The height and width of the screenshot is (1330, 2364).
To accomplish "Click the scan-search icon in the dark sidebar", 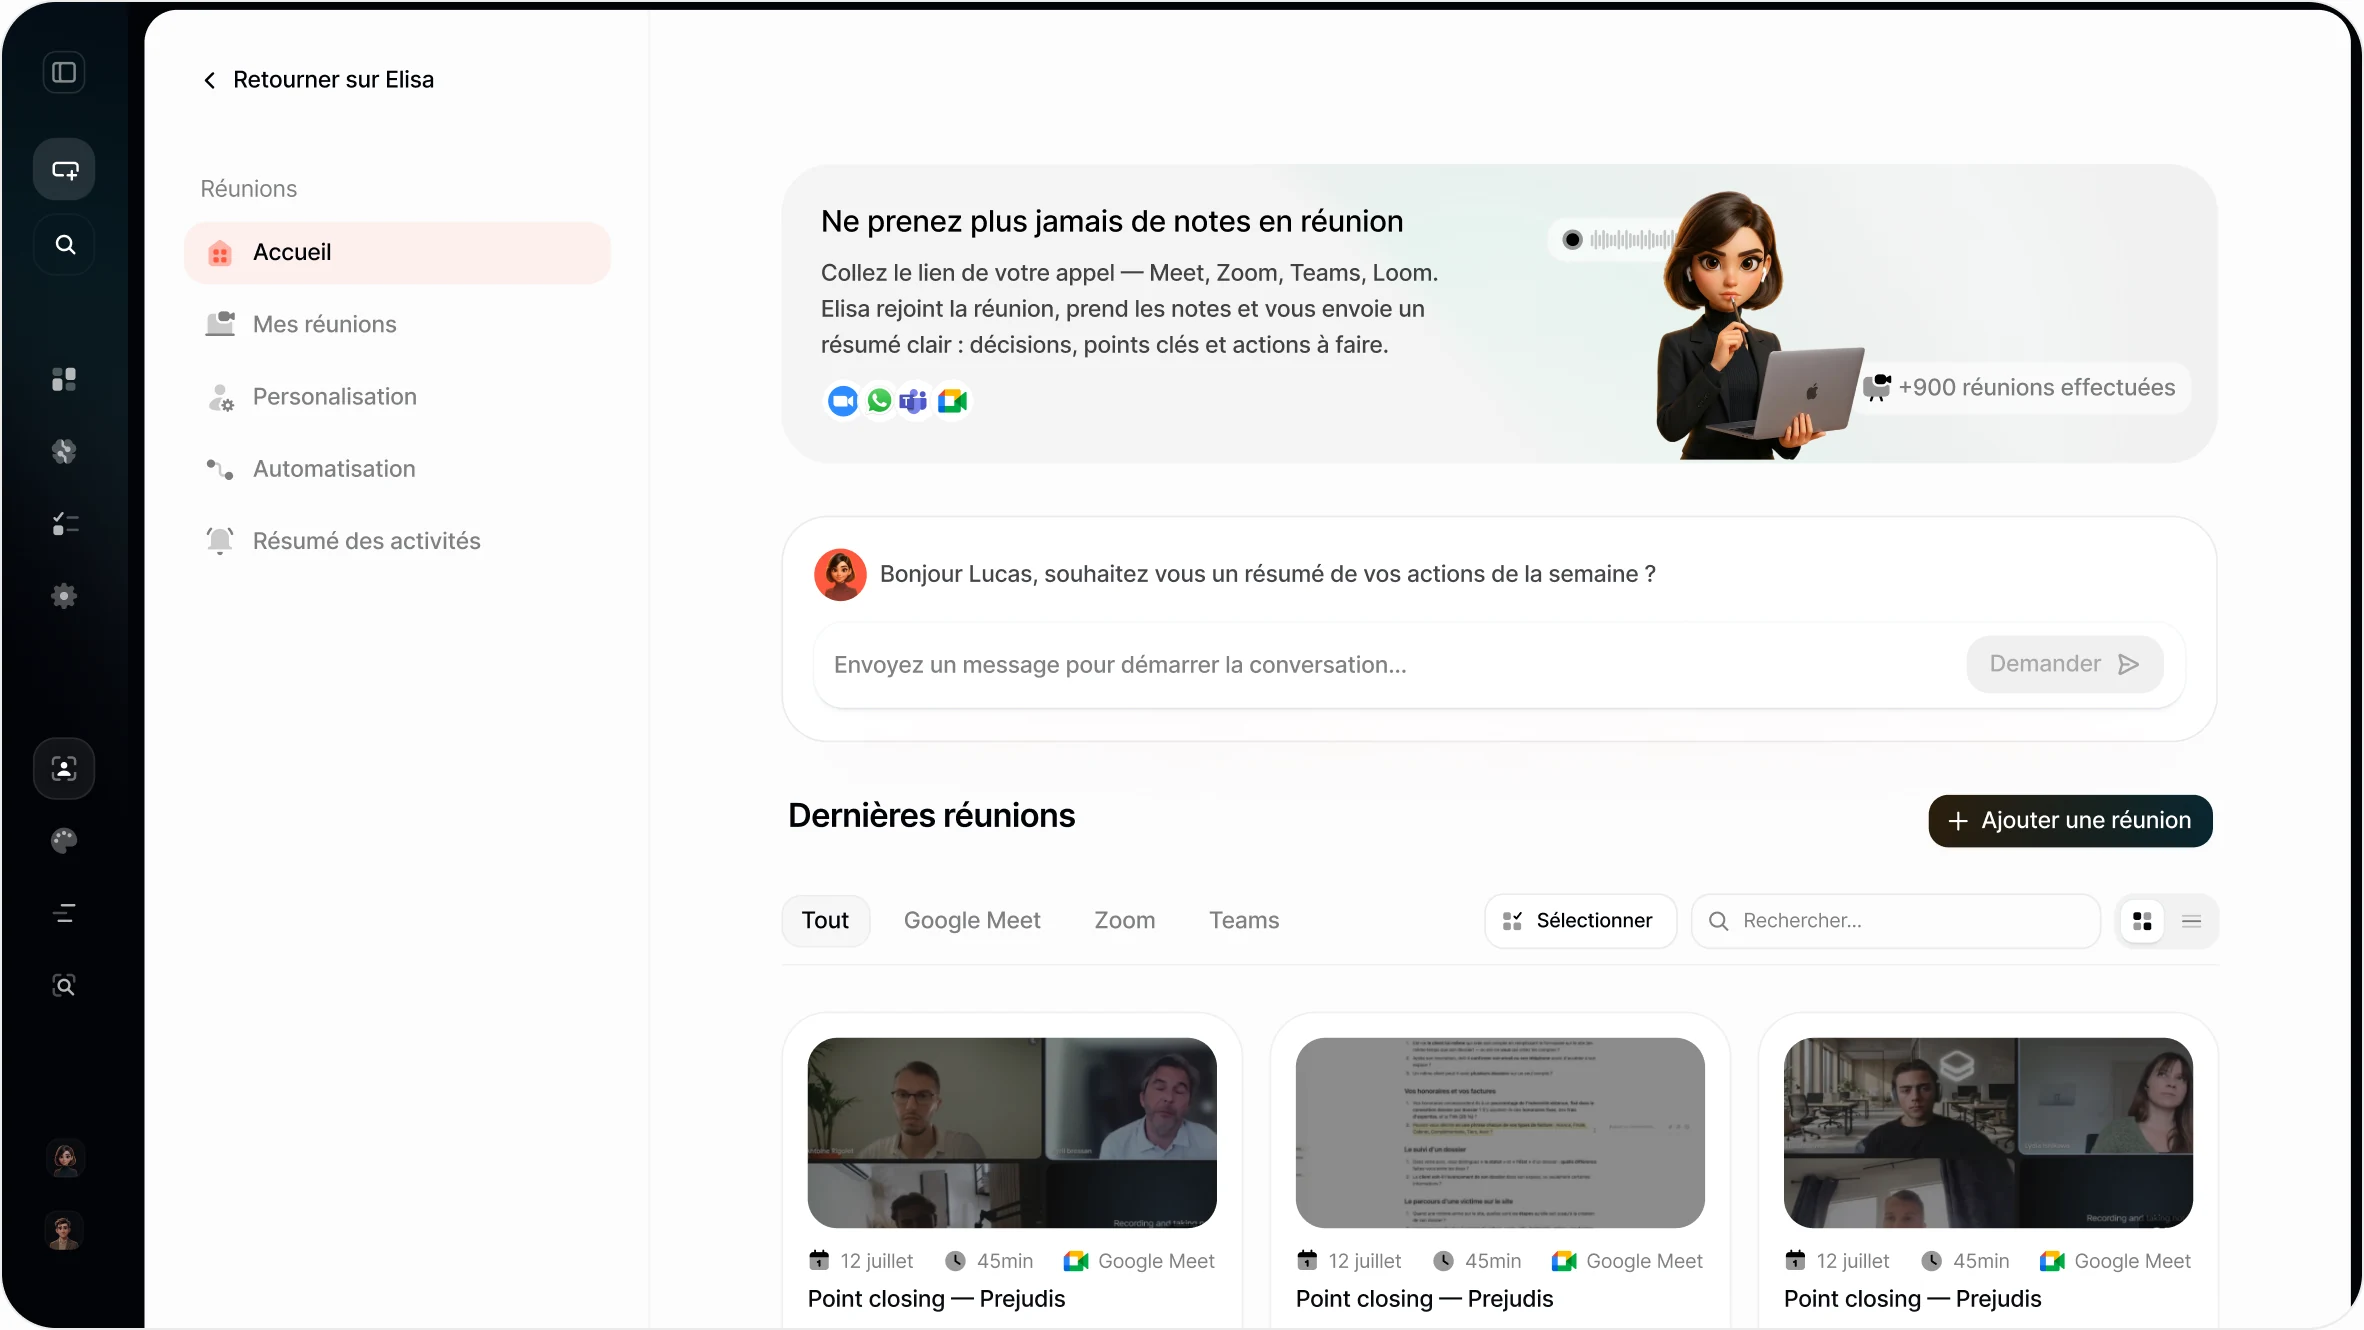I will coord(64,985).
